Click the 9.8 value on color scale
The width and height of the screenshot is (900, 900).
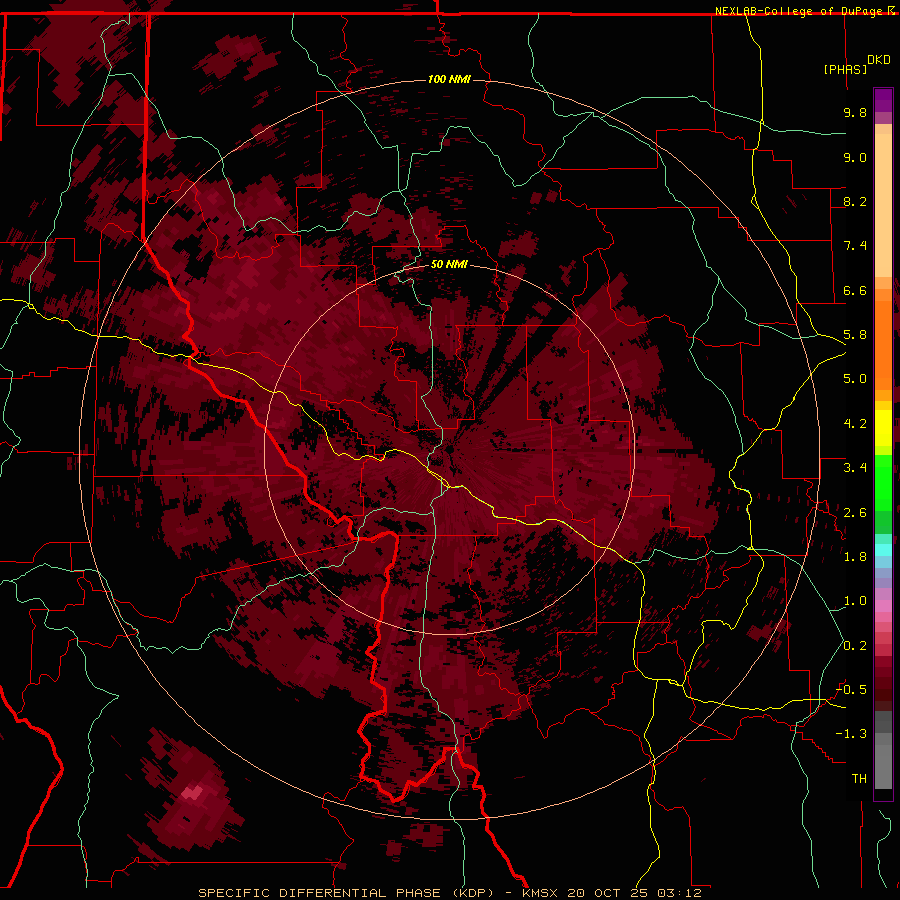[855, 112]
